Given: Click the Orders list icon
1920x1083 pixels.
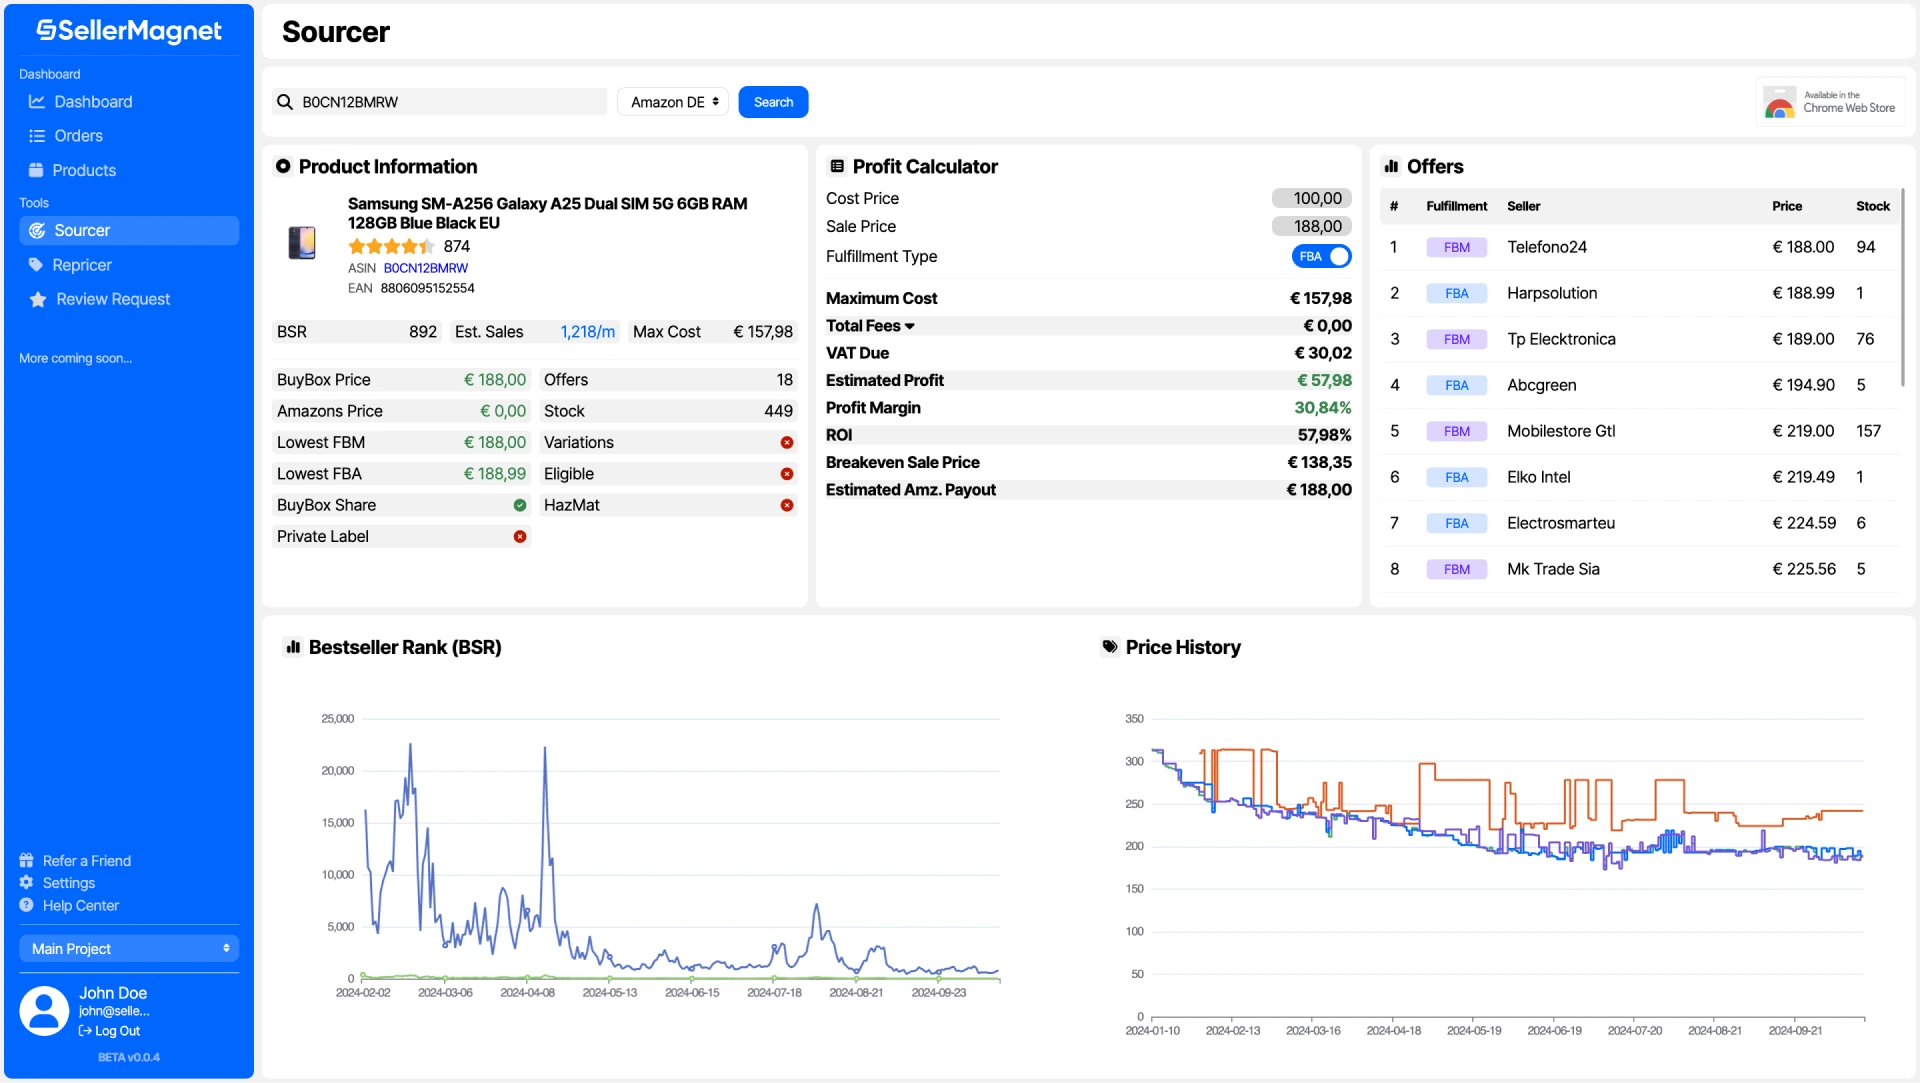Looking at the screenshot, I should pos(37,136).
